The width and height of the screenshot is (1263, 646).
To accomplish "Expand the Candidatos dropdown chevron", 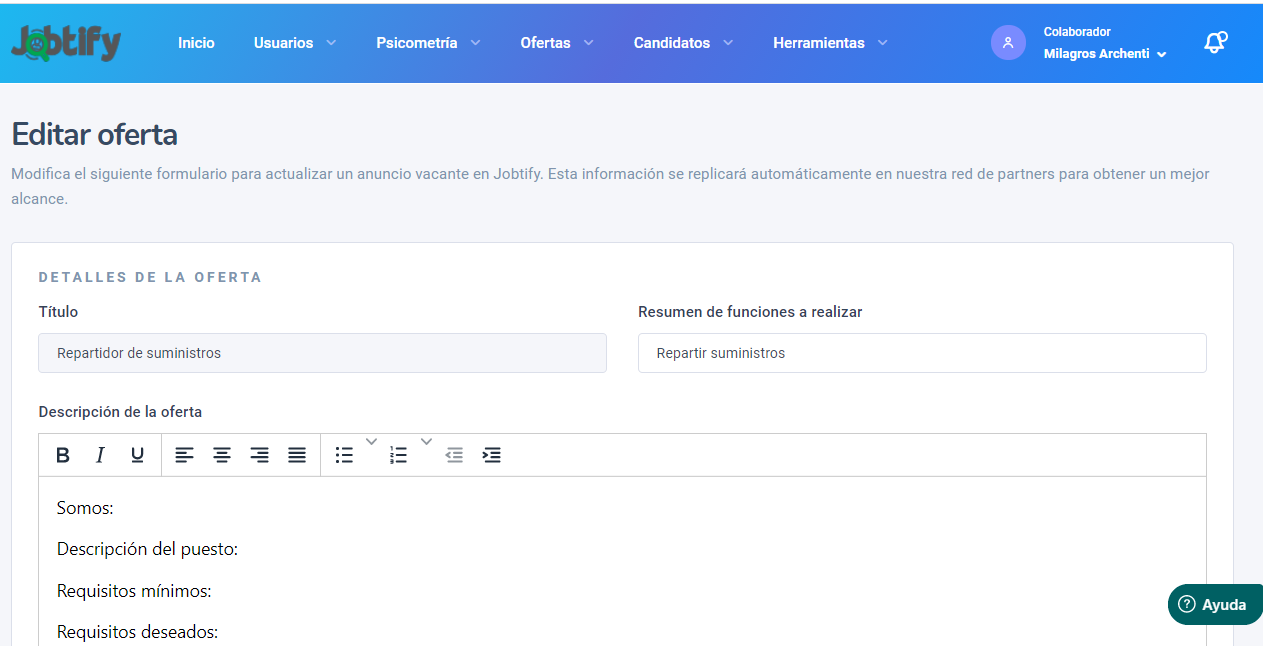I will coord(728,42).
